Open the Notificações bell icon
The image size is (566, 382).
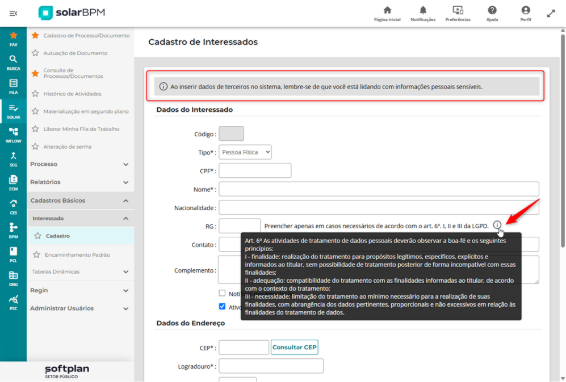pos(423,13)
